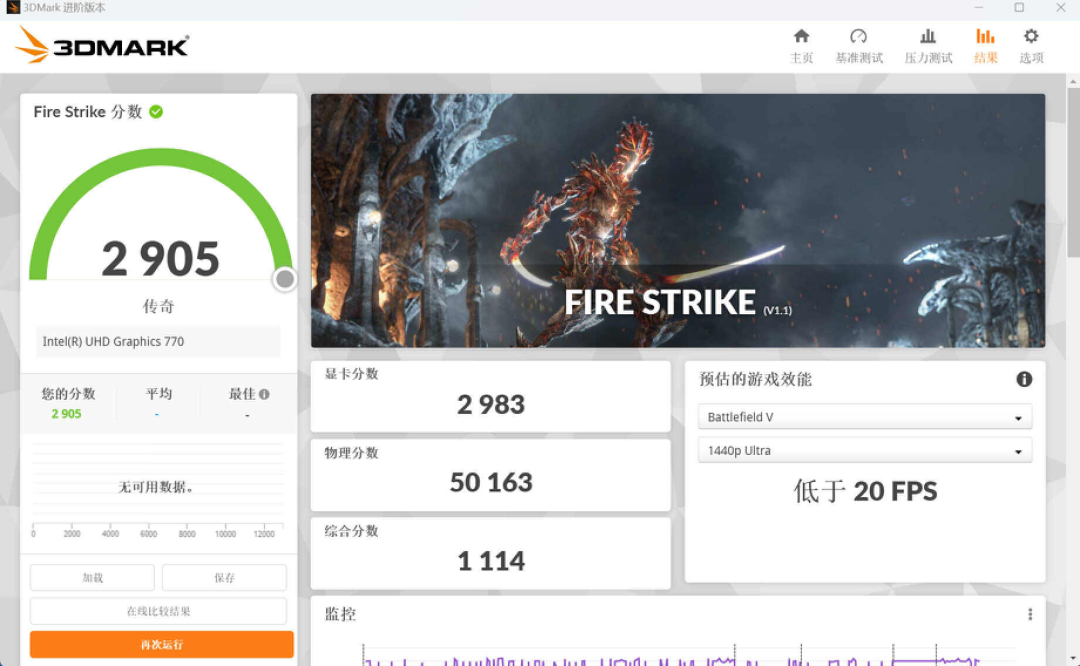Screen dimensions: 1080x666
Task: Click the info icon in 预估的游戏效能
Action: click(x=1024, y=379)
